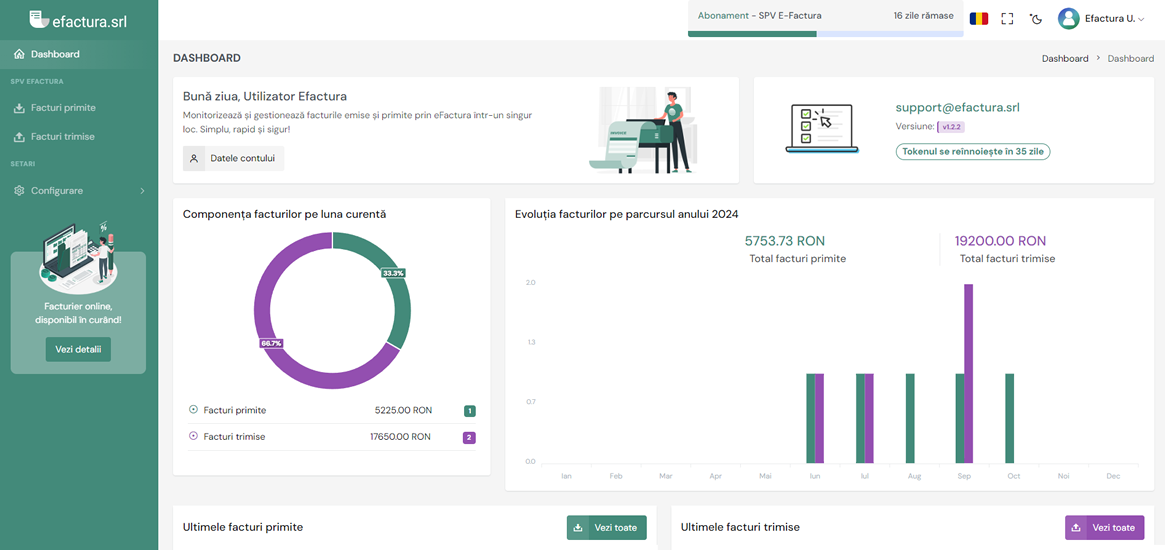Click the Configurare gear icon

click(19, 190)
